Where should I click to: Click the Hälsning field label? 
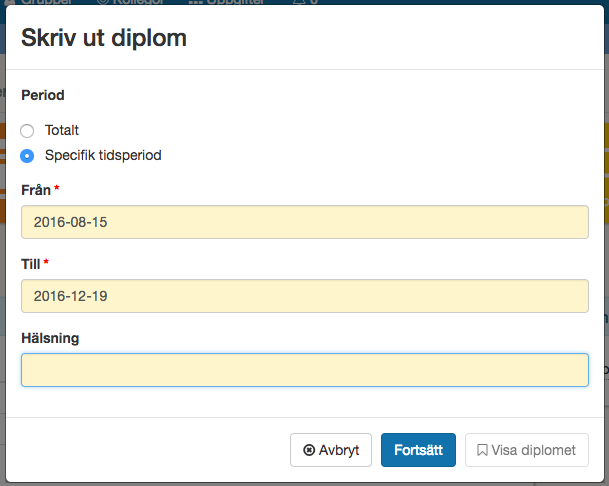(50, 338)
